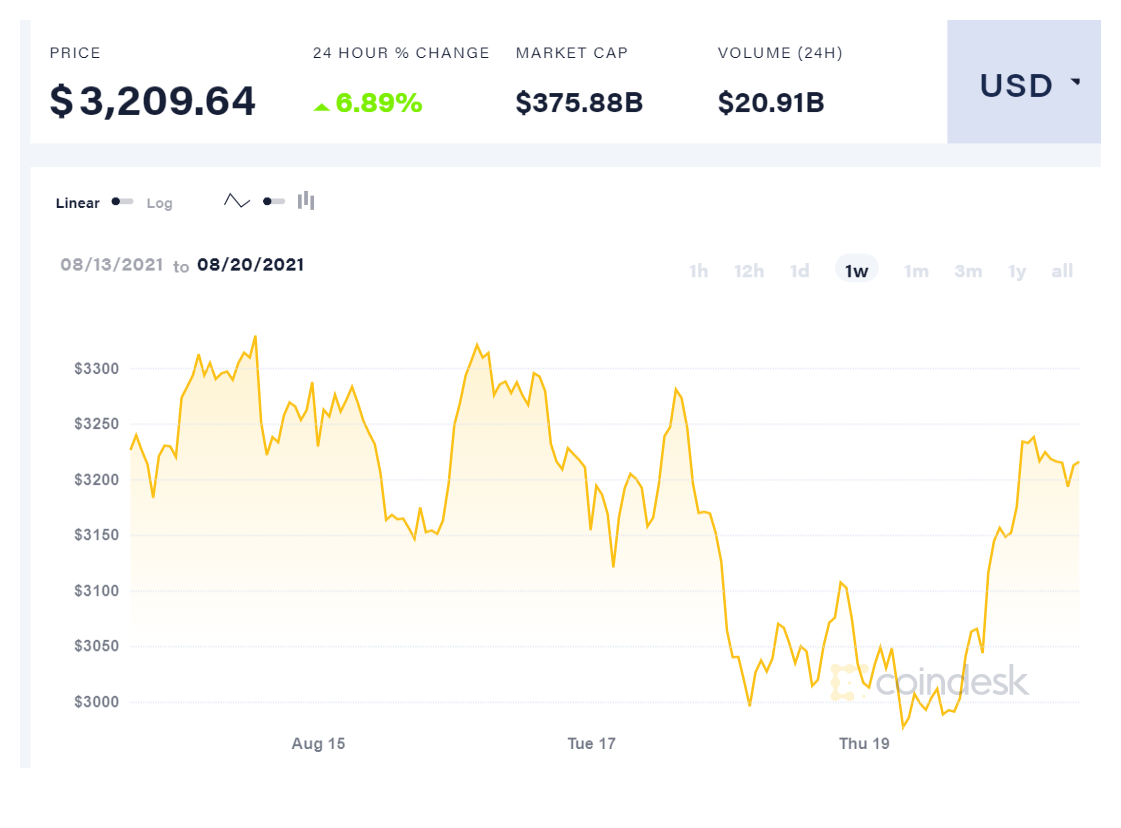1121x828 pixels.
Task: Toggle the line/candlestick chart type switch
Action: pos(273,201)
